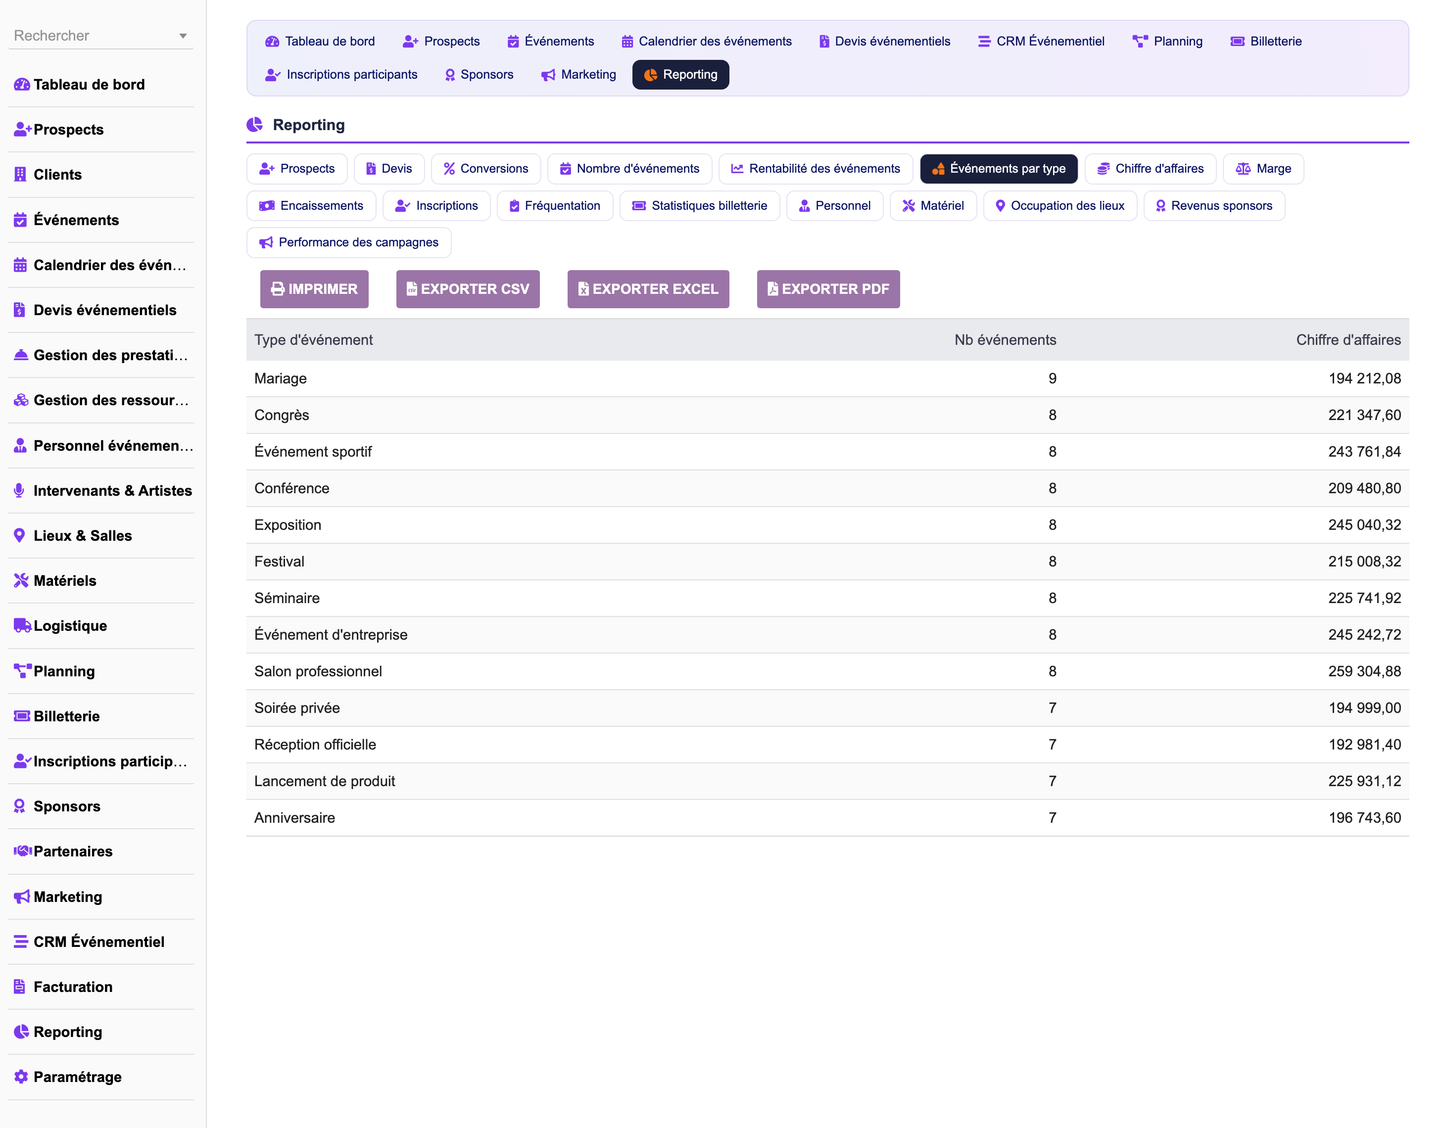Select the active Reporting item in top navigation
The height and width of the screenshot is (1128, 1445).
pyautogui.click(x=681, y=75)
